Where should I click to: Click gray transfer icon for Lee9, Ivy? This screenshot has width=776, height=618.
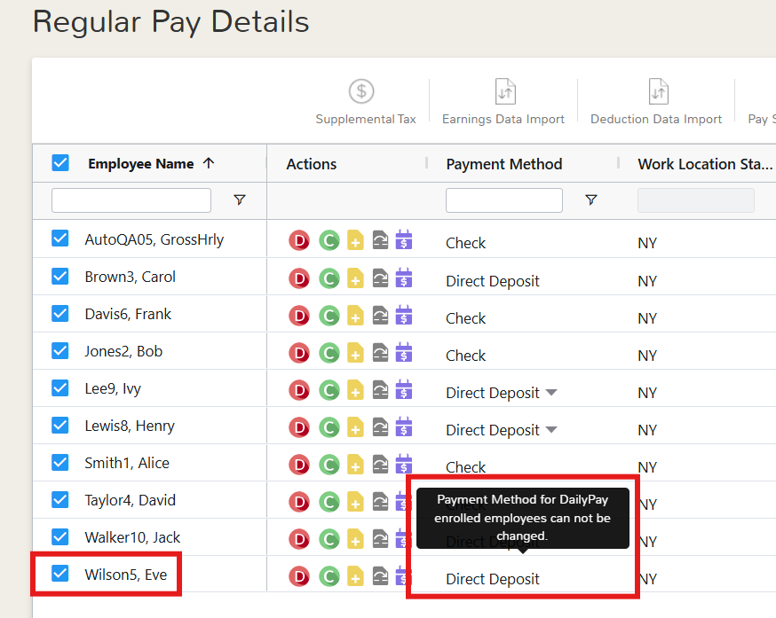coord(380,390)
